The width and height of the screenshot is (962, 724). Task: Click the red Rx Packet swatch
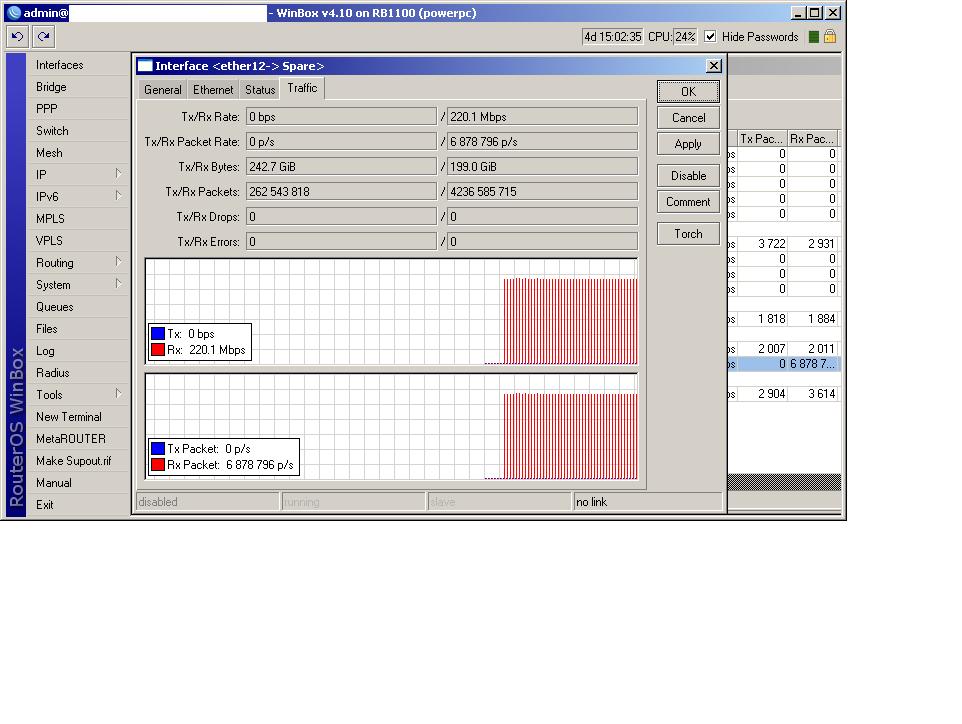click(x=158, y=464)
